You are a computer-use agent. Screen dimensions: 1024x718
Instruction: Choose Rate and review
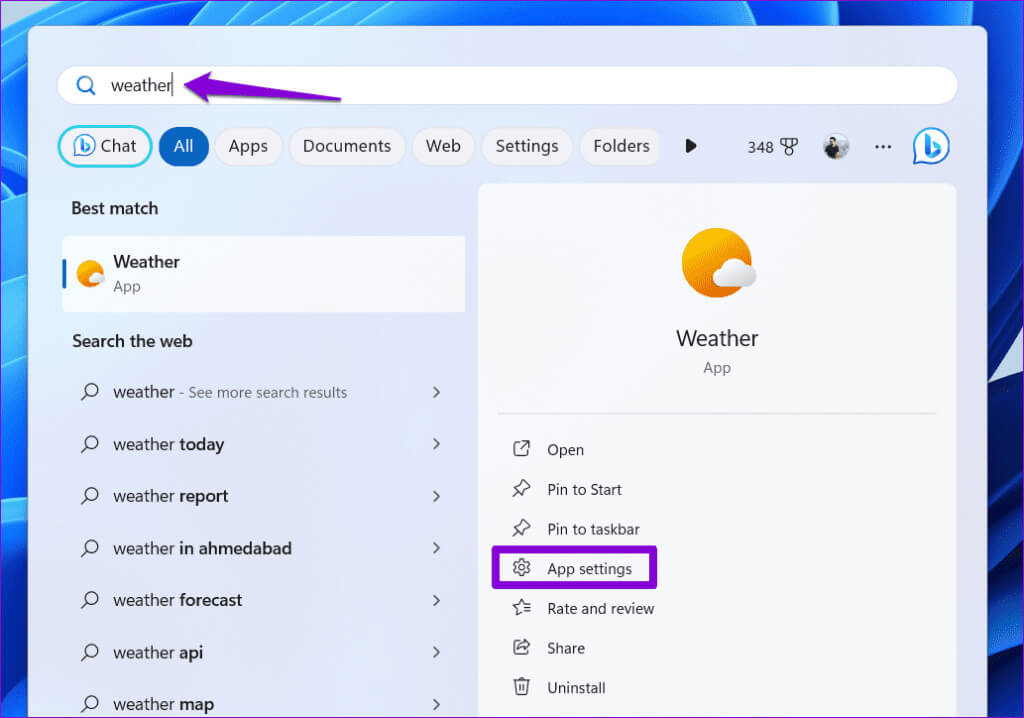601,609
